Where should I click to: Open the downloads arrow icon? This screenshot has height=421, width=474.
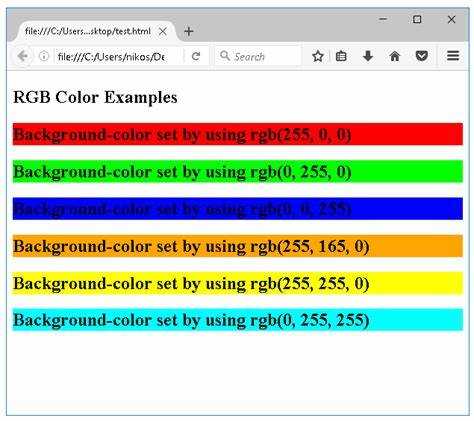pos(368,56)
